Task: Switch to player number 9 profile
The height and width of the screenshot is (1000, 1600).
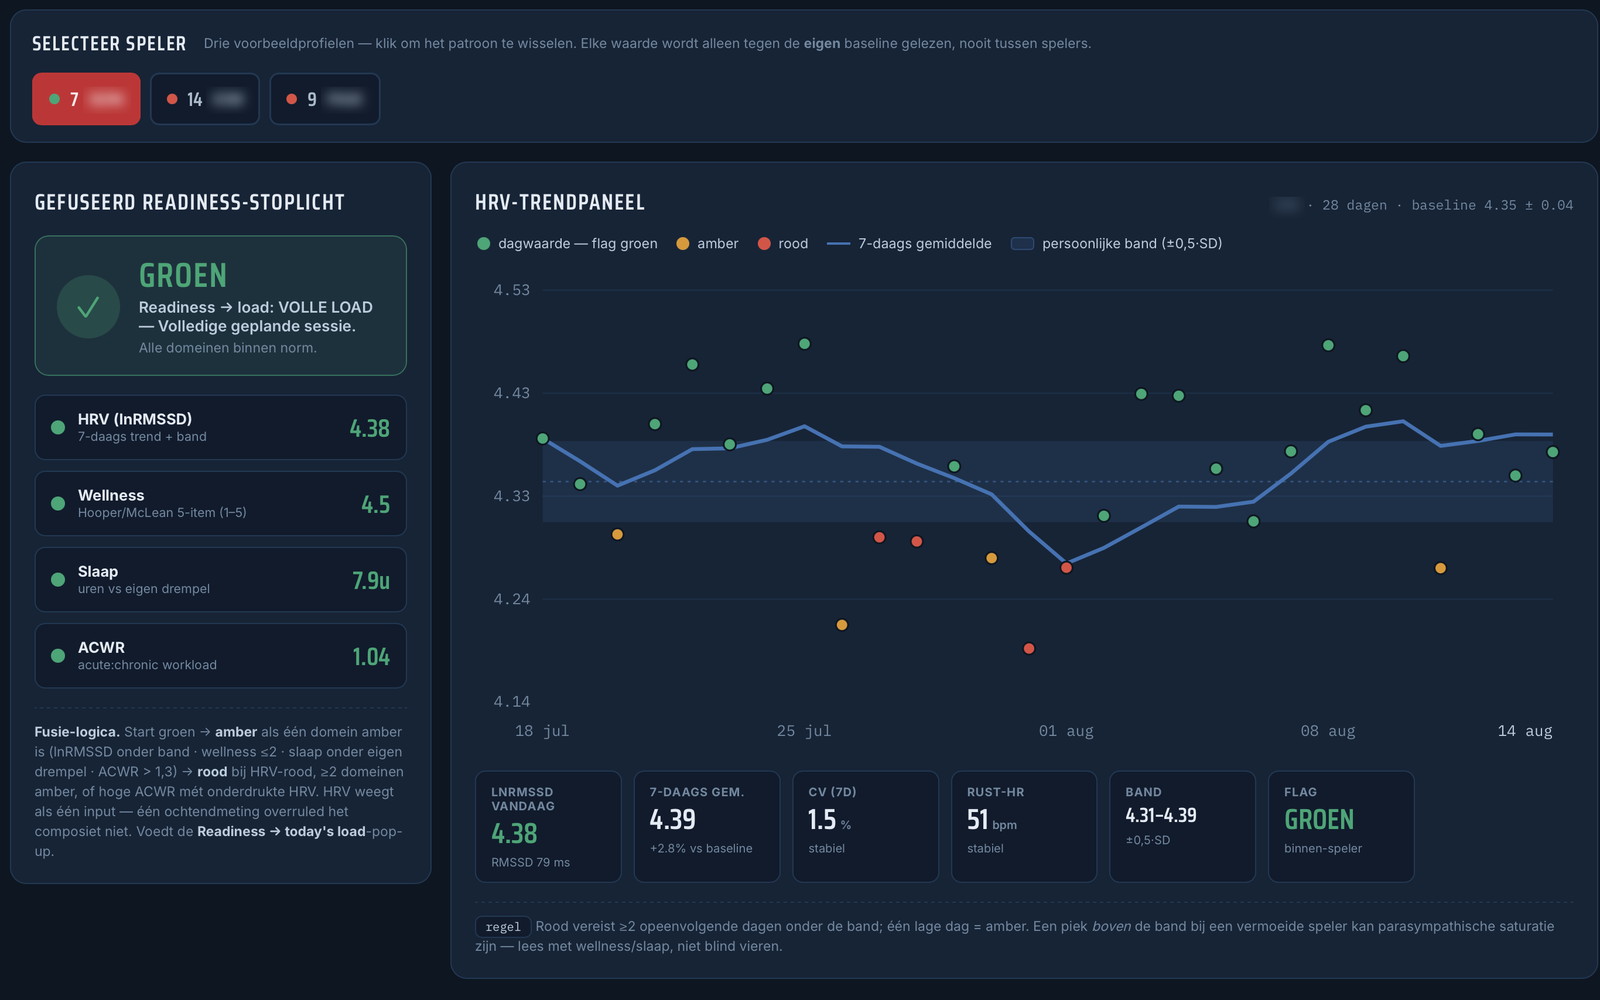Action: (x=325, y=99)
